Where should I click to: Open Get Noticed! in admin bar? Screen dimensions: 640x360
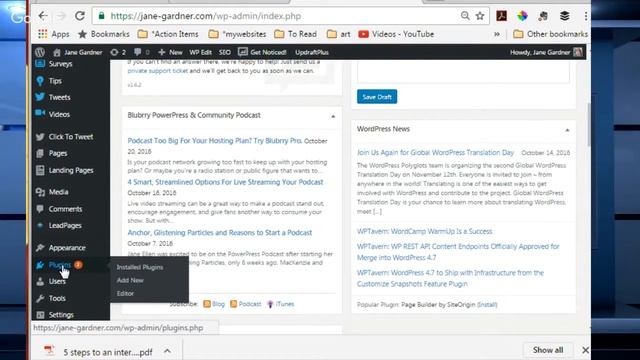[x=262, y=52]
